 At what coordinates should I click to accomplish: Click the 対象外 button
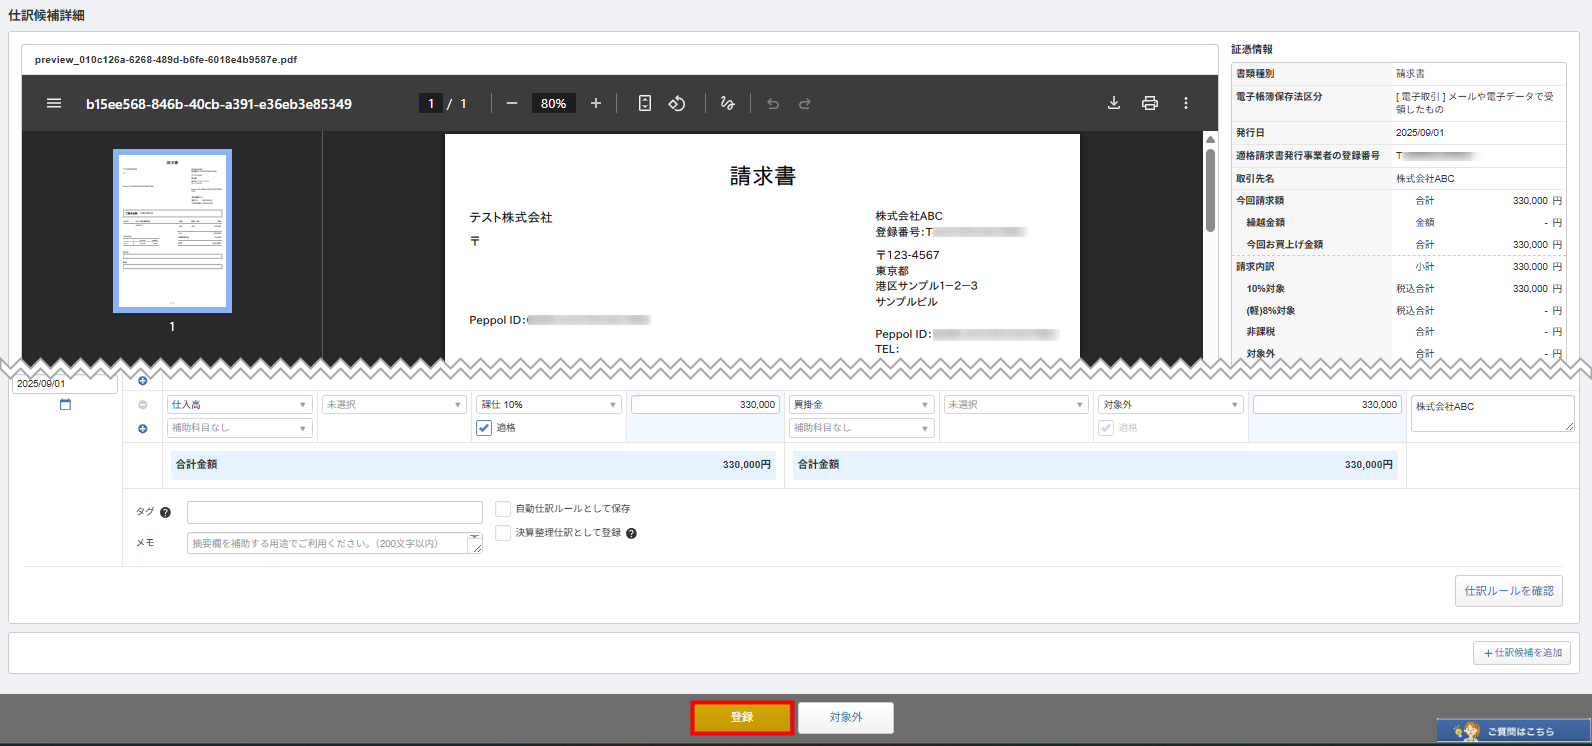click(x=845, y=718)
